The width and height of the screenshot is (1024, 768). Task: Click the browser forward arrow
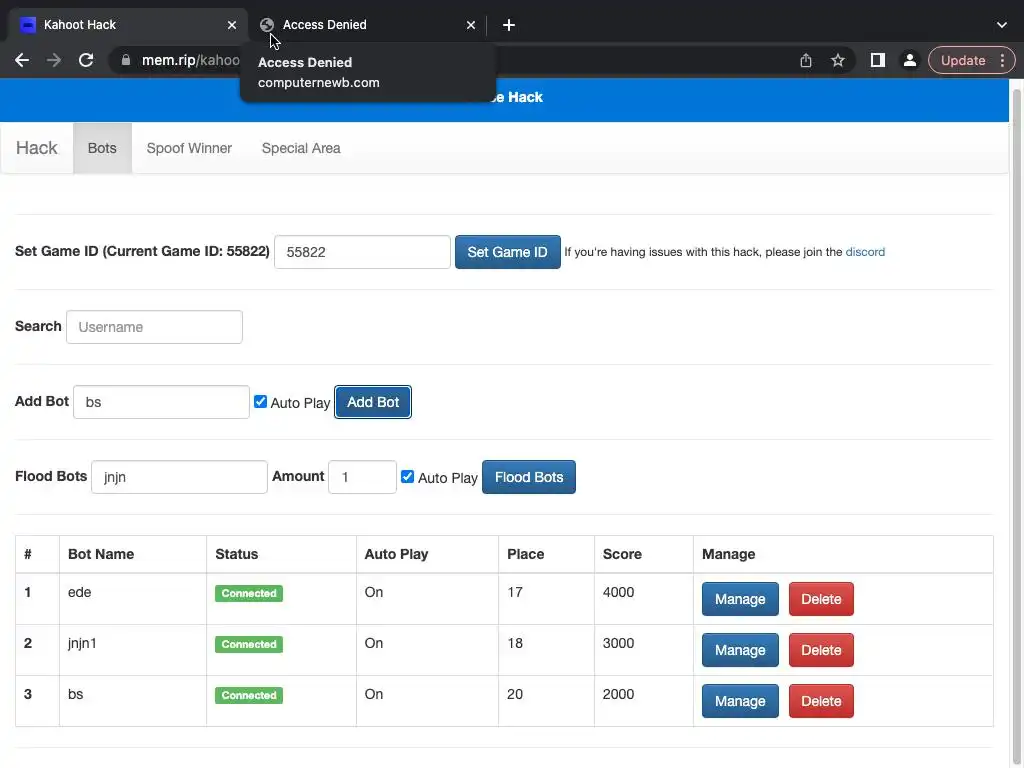coord(54,60)
